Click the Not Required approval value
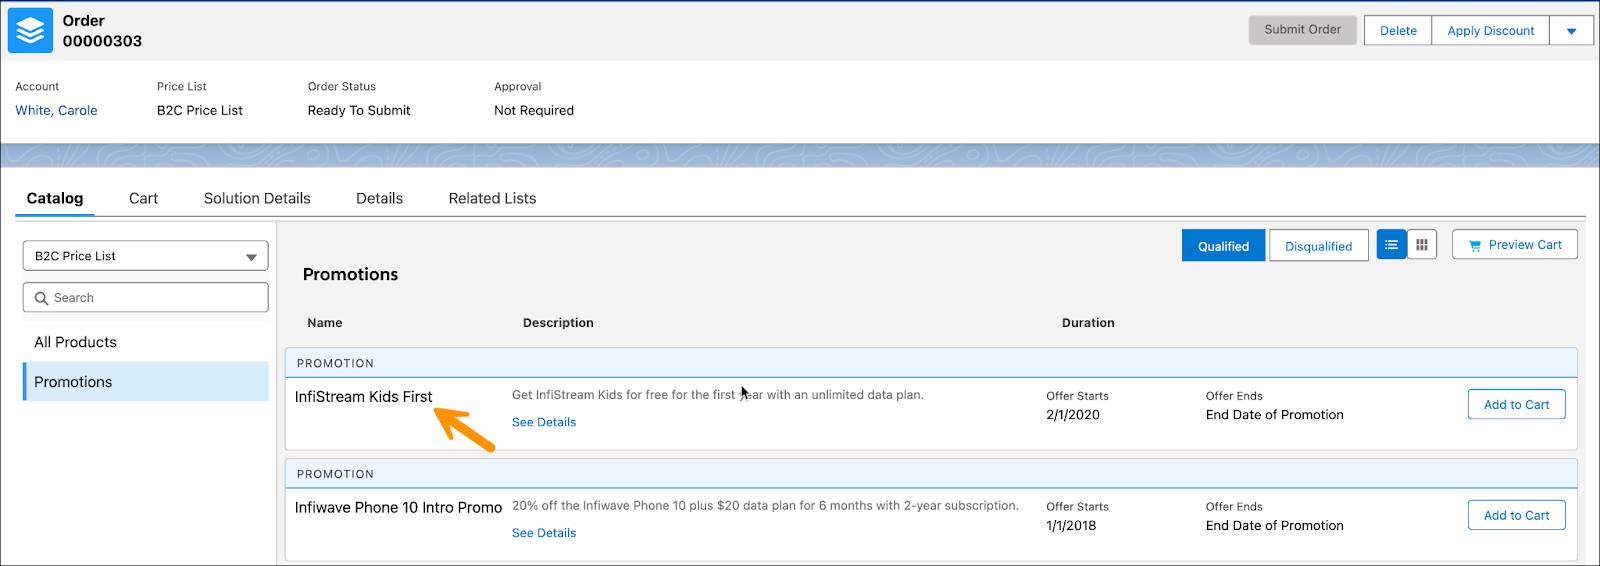 click(534, 110)
